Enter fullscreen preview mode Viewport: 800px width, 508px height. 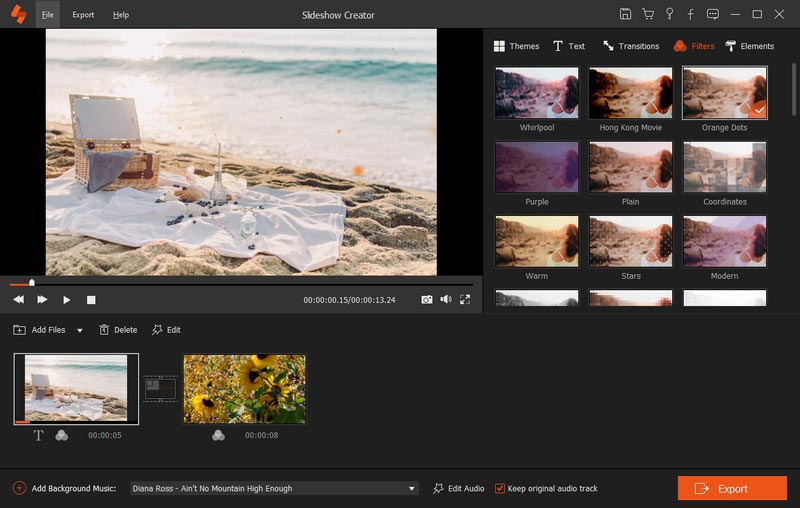[465, 299]
